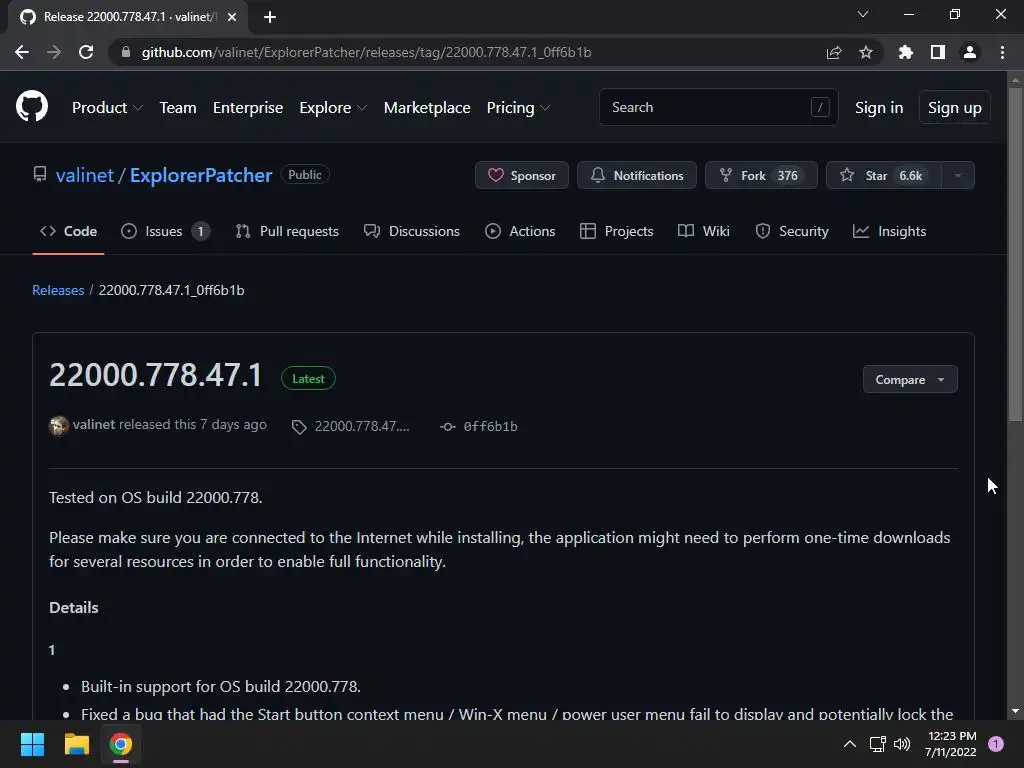Expand the Pricing menu
The height and width of the screenshot is (768, 1024).
519,108
